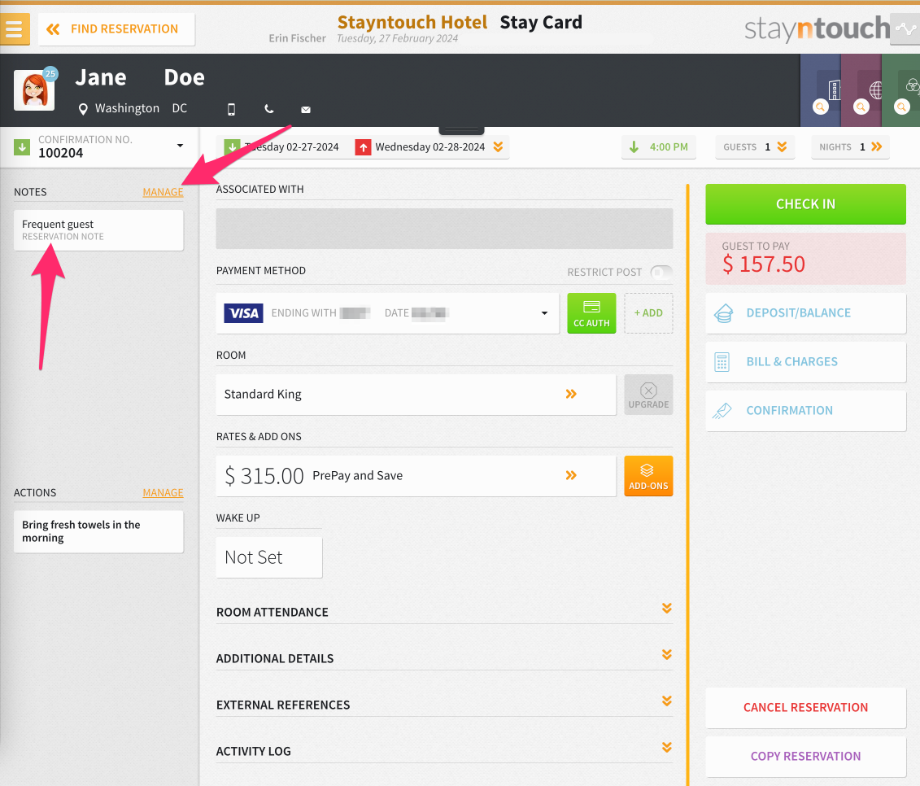Expand the Guests count chevron
920x786 pixels.
782,147
